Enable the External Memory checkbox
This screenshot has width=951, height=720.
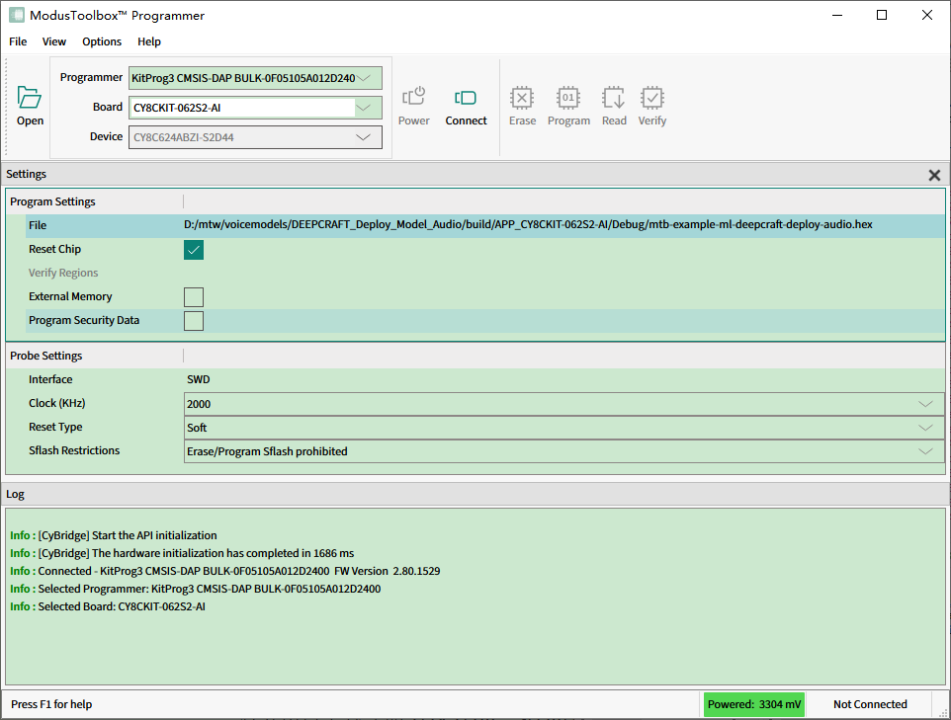click(193, 297)
